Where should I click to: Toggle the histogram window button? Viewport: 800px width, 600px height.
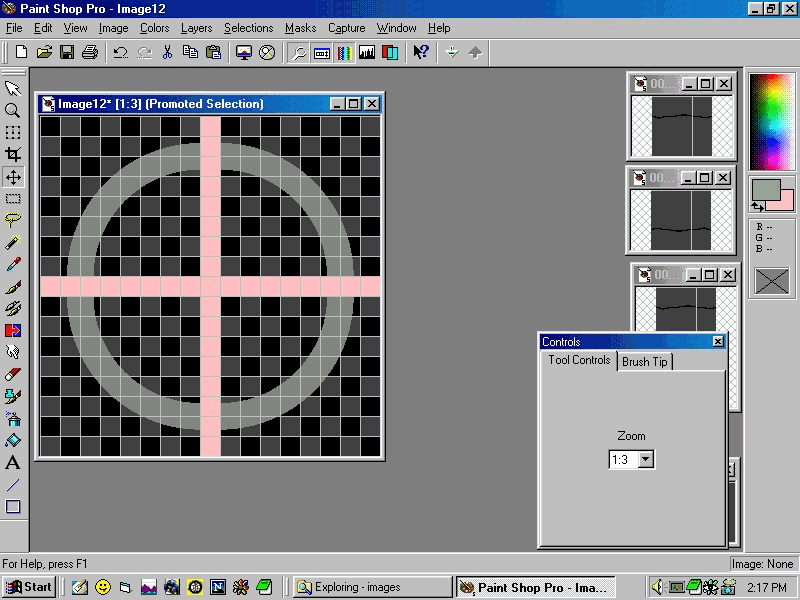tap(367, 52)
